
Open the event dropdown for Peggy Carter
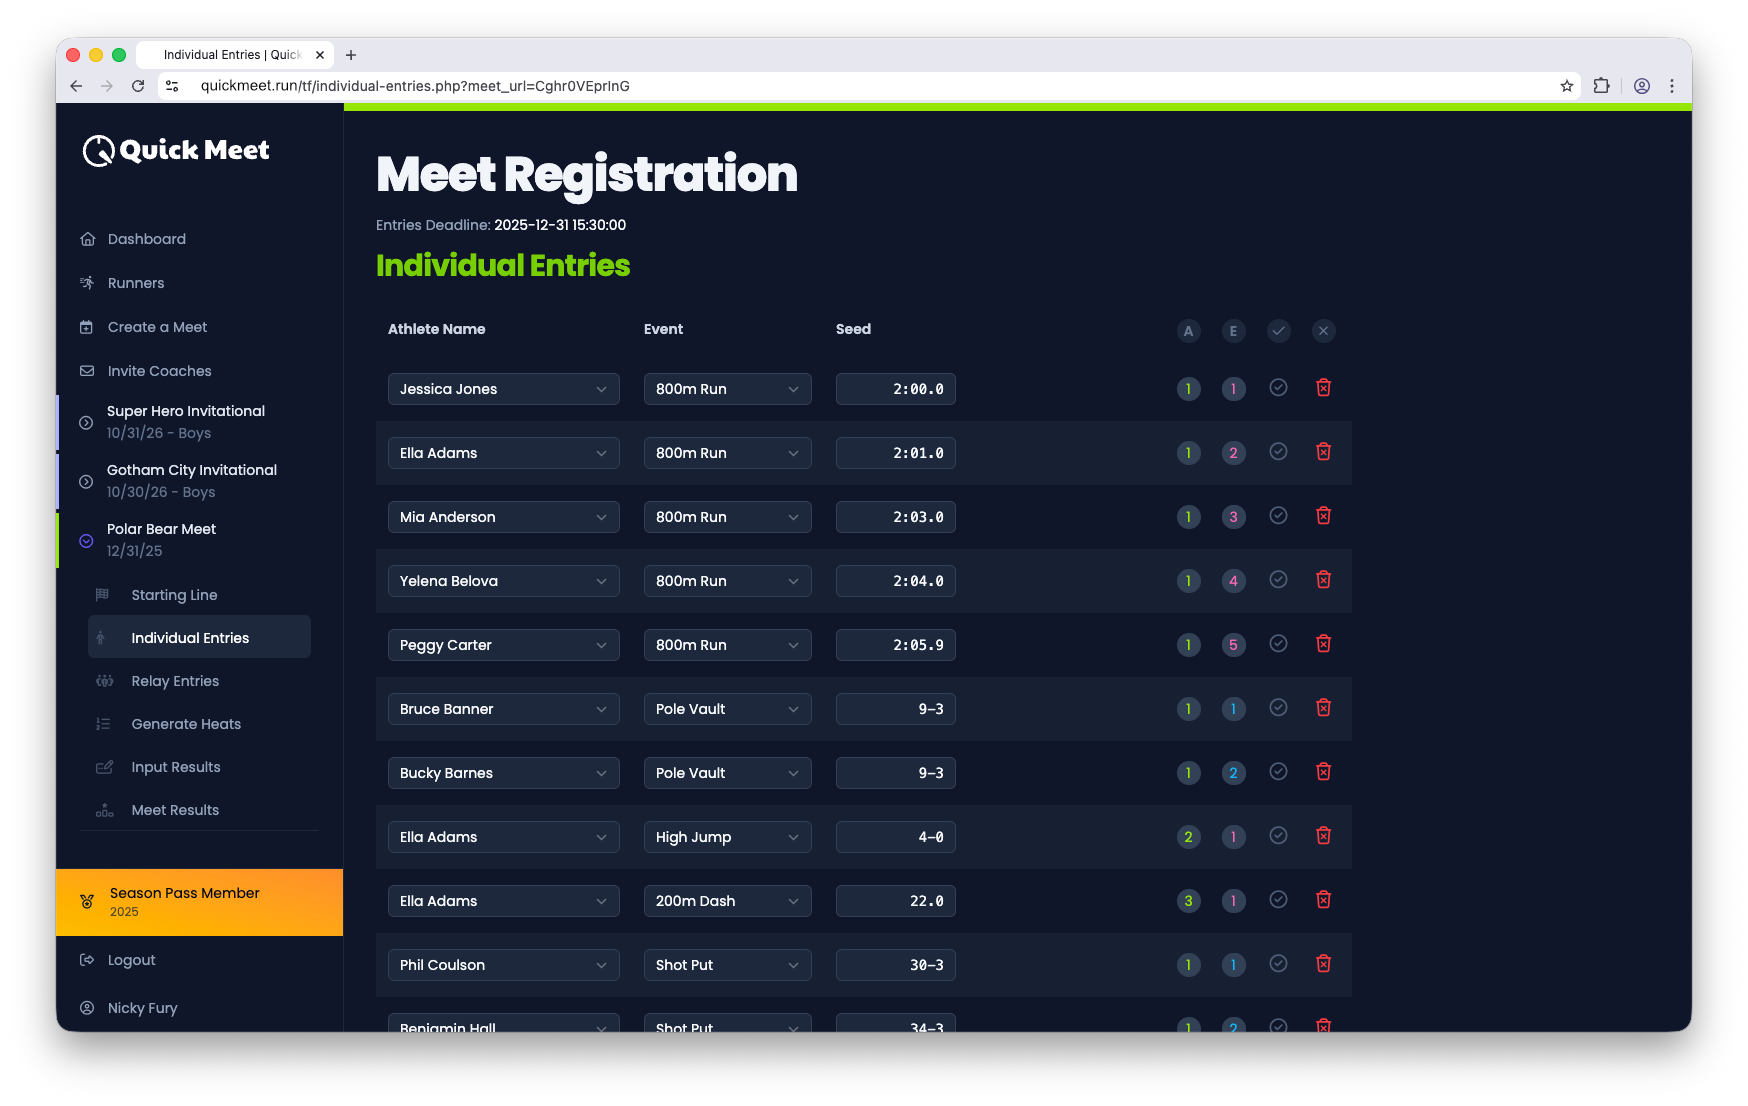point(727,645)
